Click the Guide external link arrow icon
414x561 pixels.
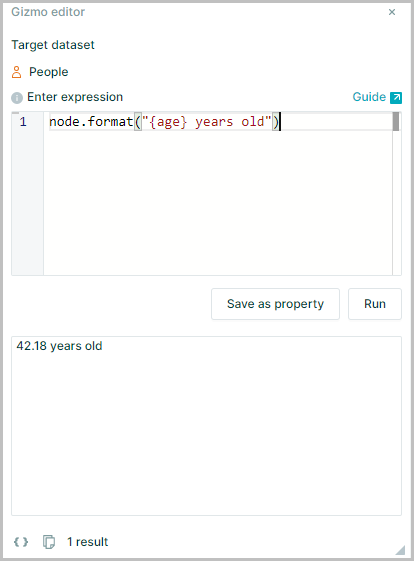pyautogui.click(x=396, y=98)
